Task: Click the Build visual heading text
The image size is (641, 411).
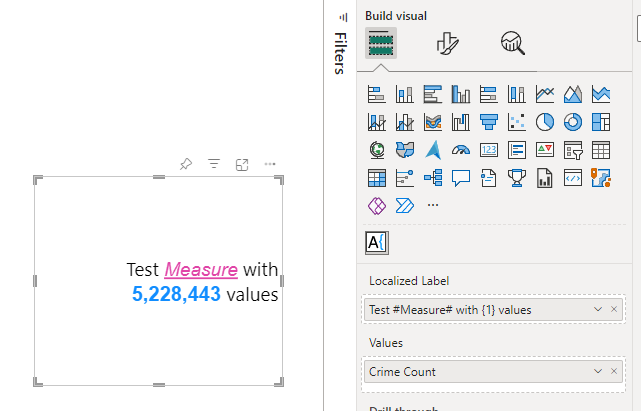Action: click(x=396, y=16)
